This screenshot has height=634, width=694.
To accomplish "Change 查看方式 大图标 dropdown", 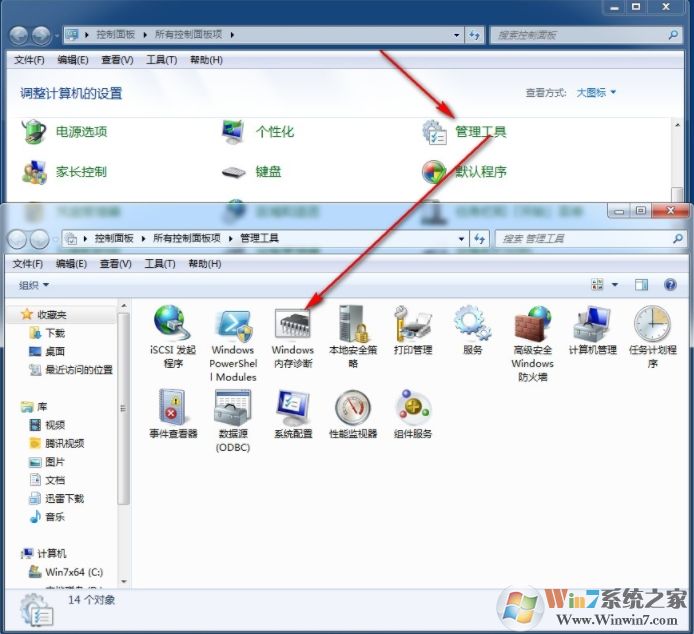I will tap(596, 93).
